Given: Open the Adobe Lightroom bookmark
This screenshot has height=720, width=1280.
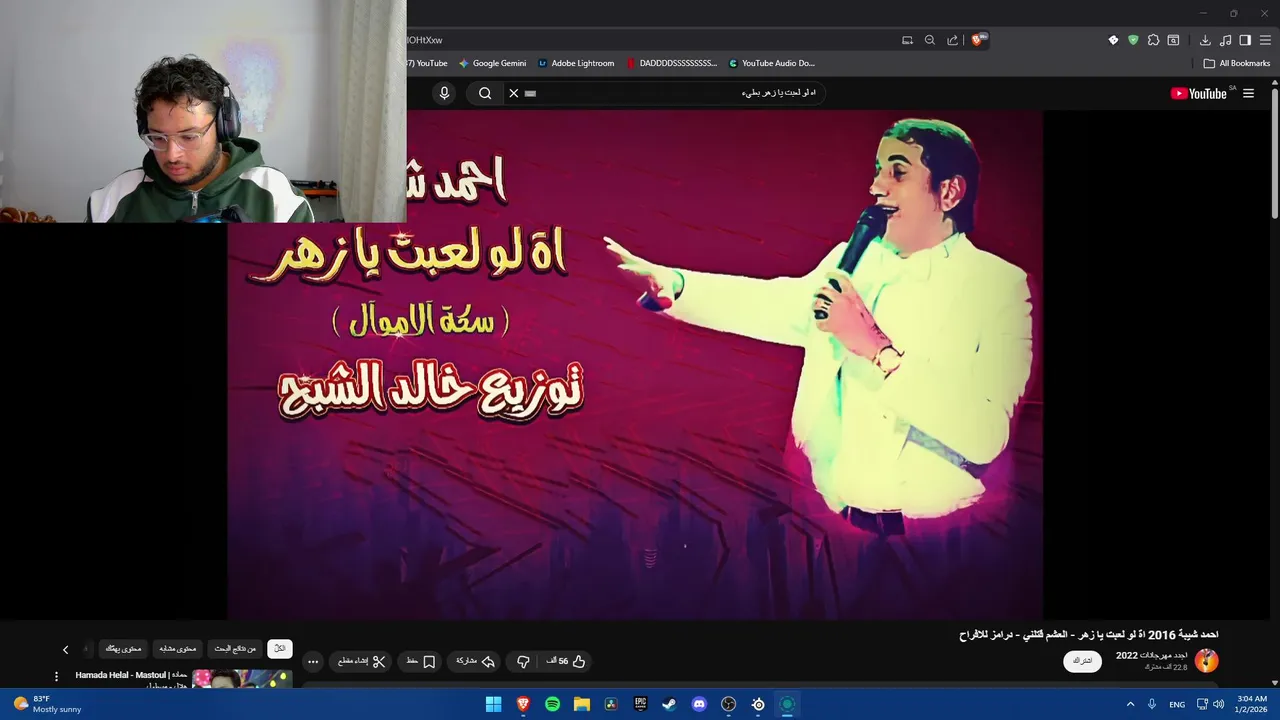Looking at the screenshot, I should pos(576,63).
